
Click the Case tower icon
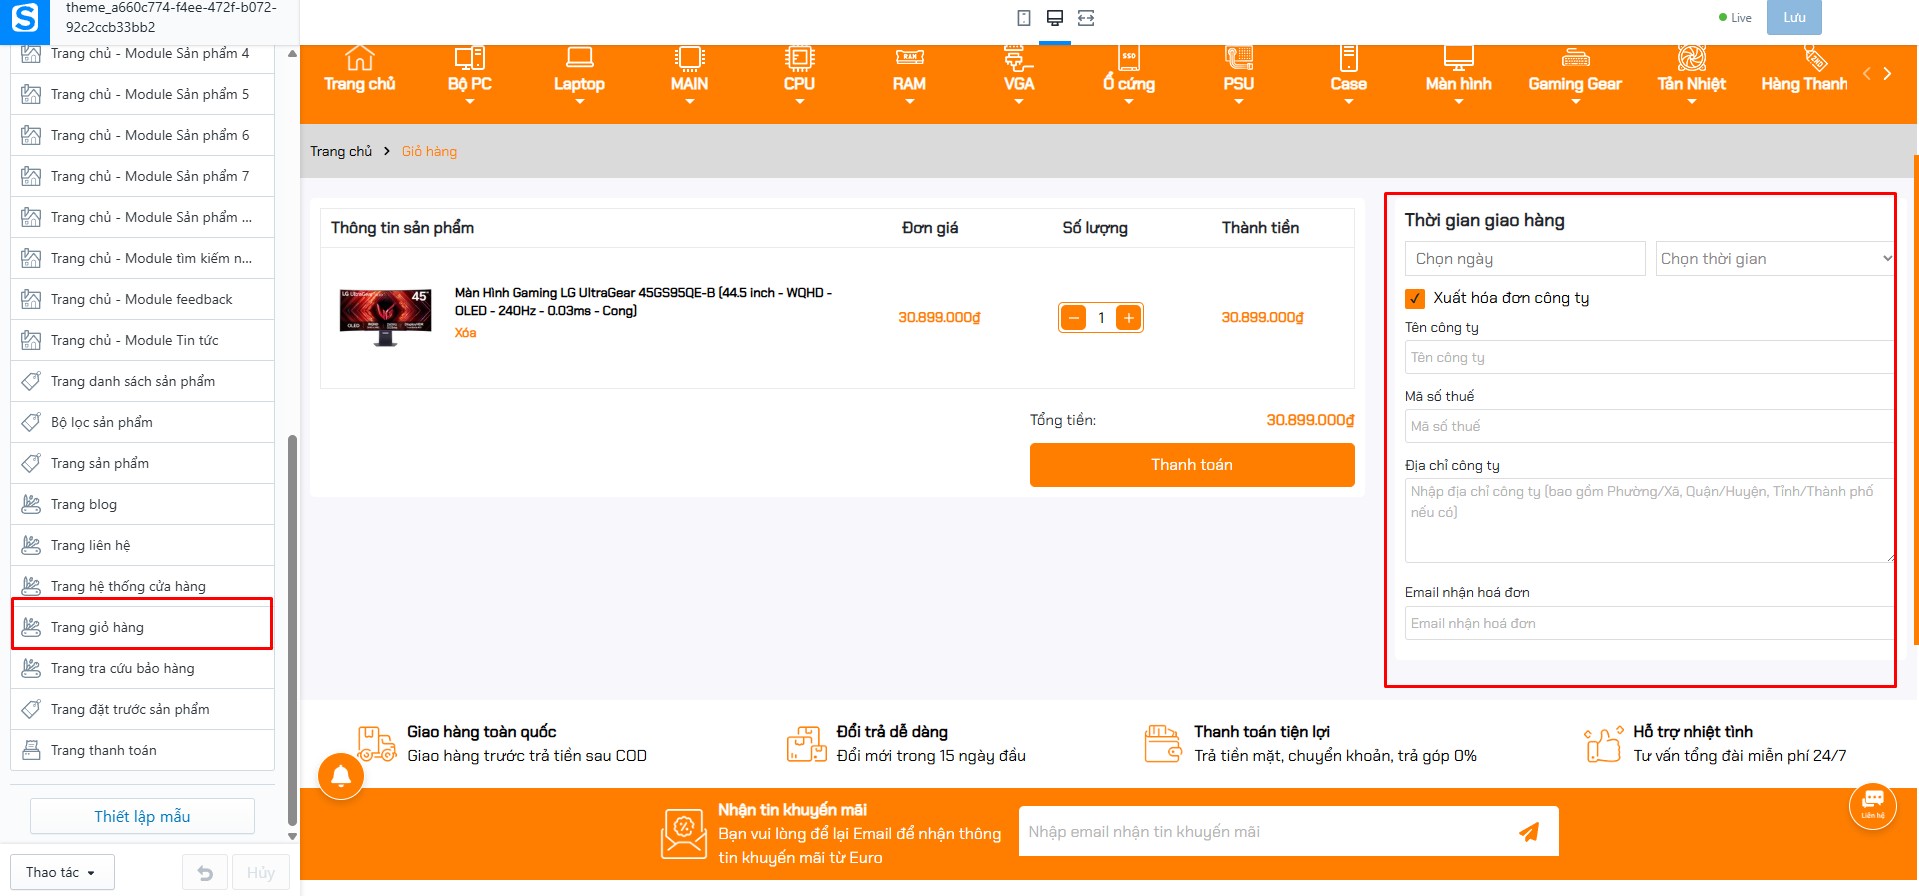coord(1349,58)
